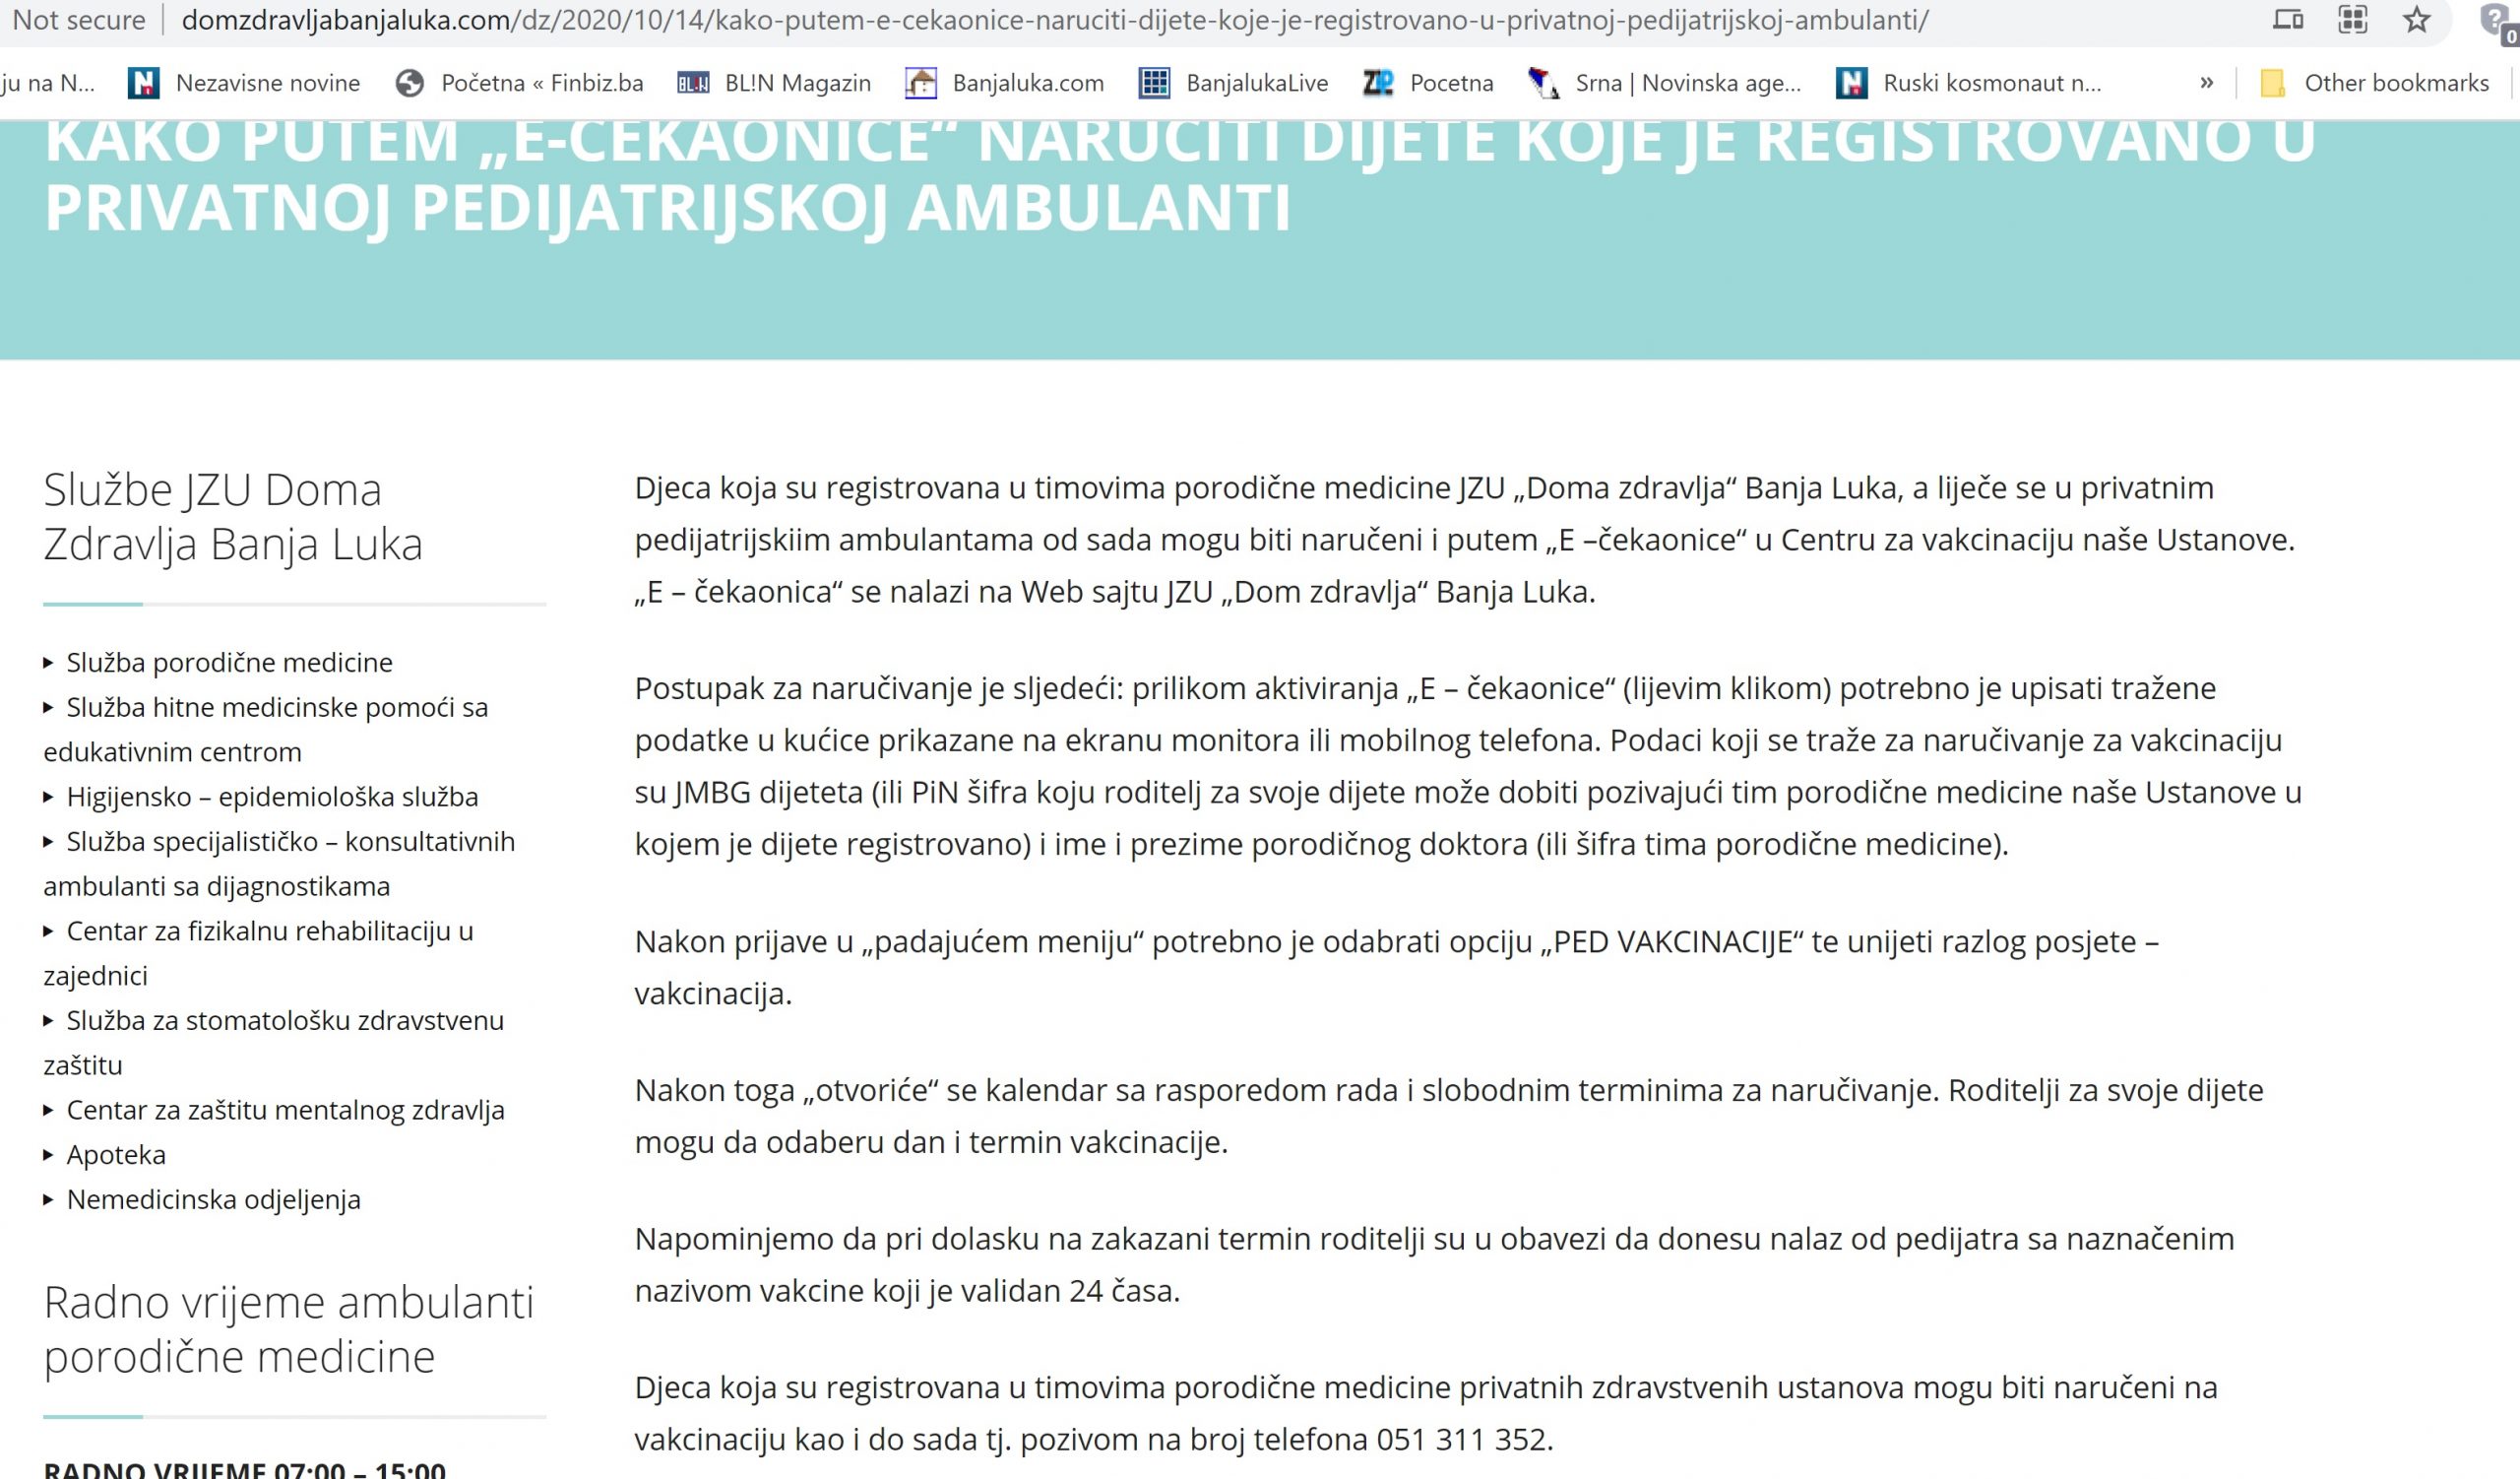
Task: Open Centar za fizikalnu rehabilitaciju link
Action: coord(258,953)
